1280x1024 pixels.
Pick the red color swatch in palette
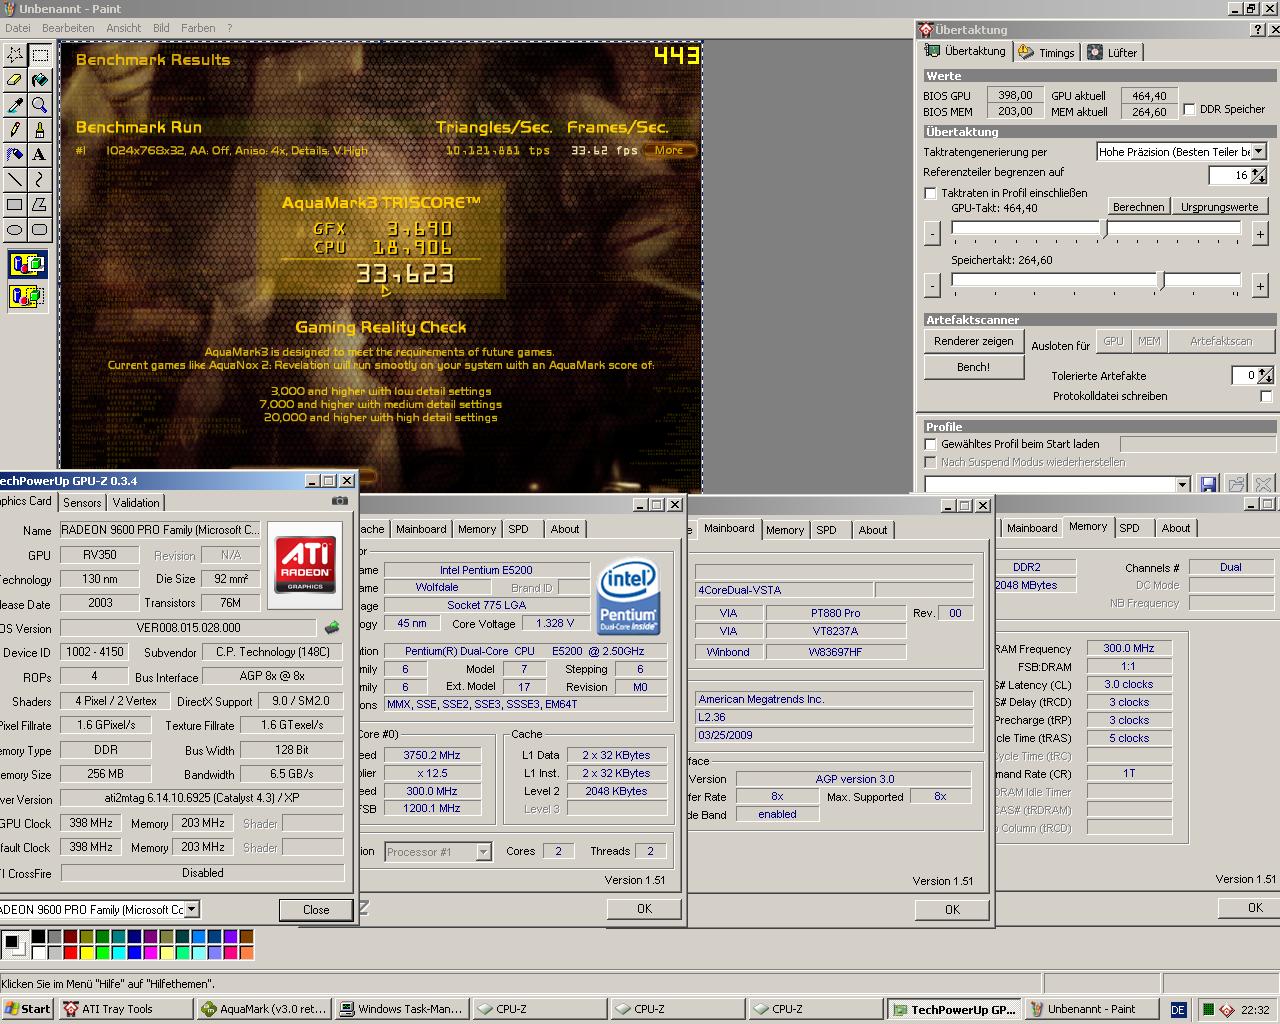[70, 952]
